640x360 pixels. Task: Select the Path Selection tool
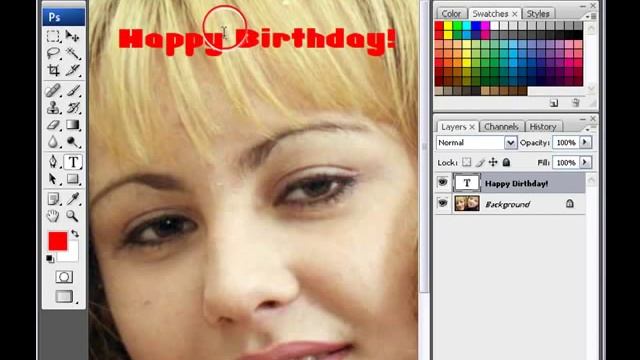53,179
